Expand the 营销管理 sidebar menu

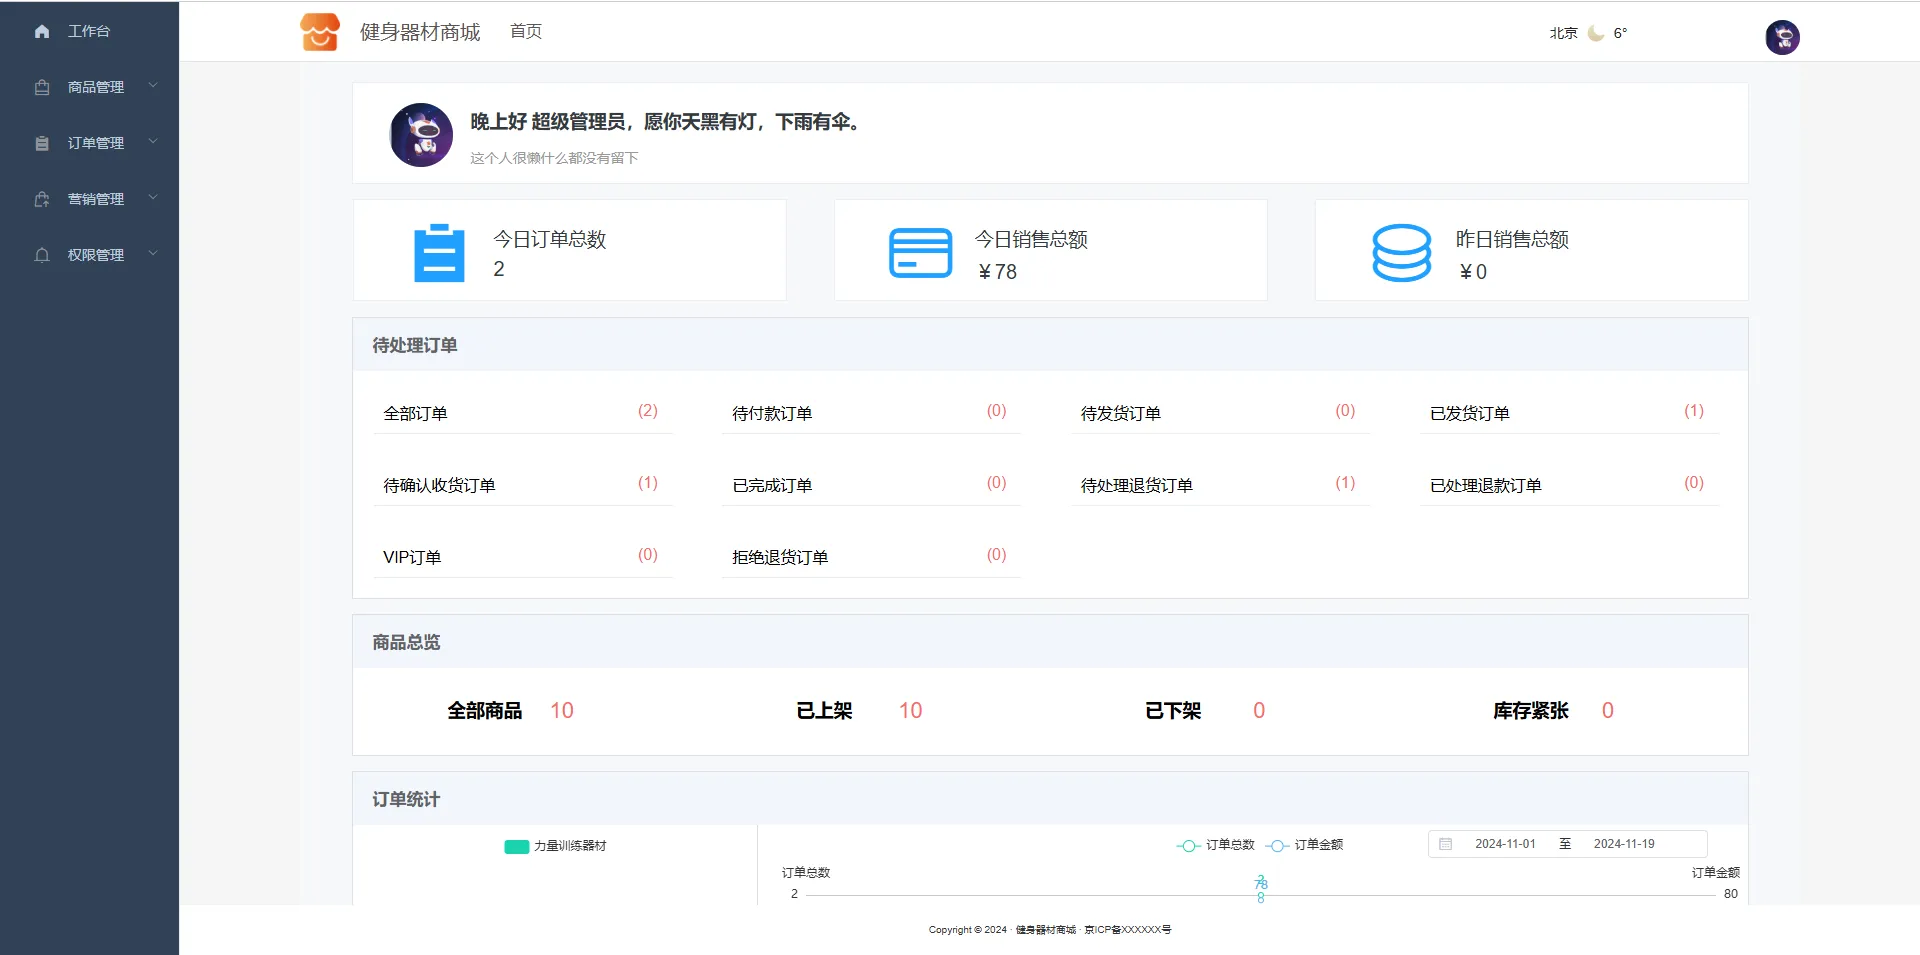[95, 199]
